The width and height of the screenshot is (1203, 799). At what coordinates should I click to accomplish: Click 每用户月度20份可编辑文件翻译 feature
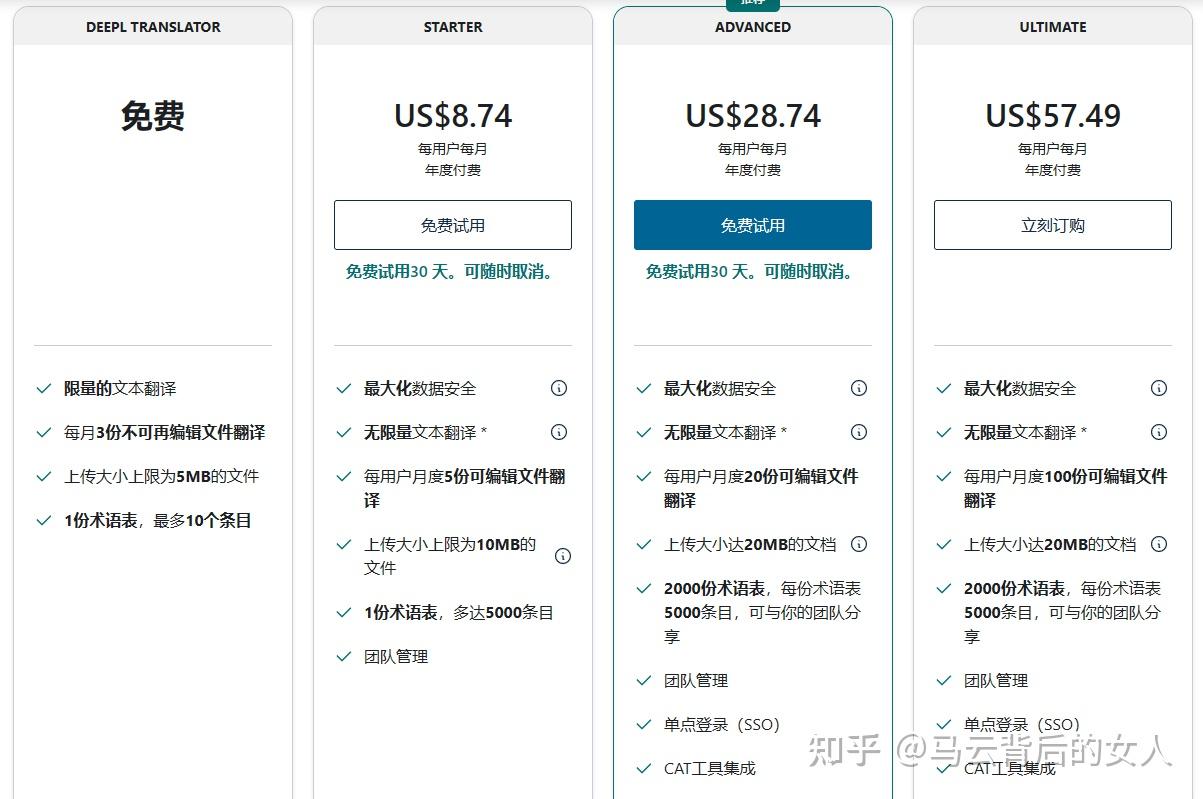point(761,488)
